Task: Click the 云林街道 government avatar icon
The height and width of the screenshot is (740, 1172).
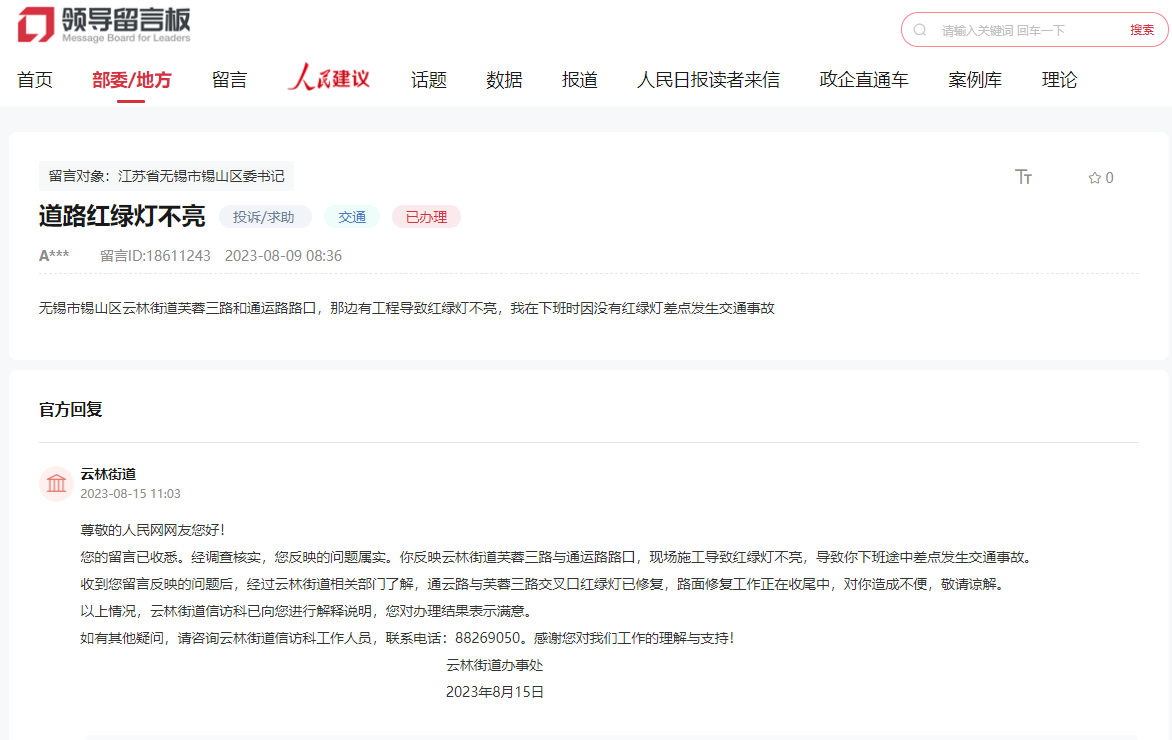Action: (x=57, y=484)
